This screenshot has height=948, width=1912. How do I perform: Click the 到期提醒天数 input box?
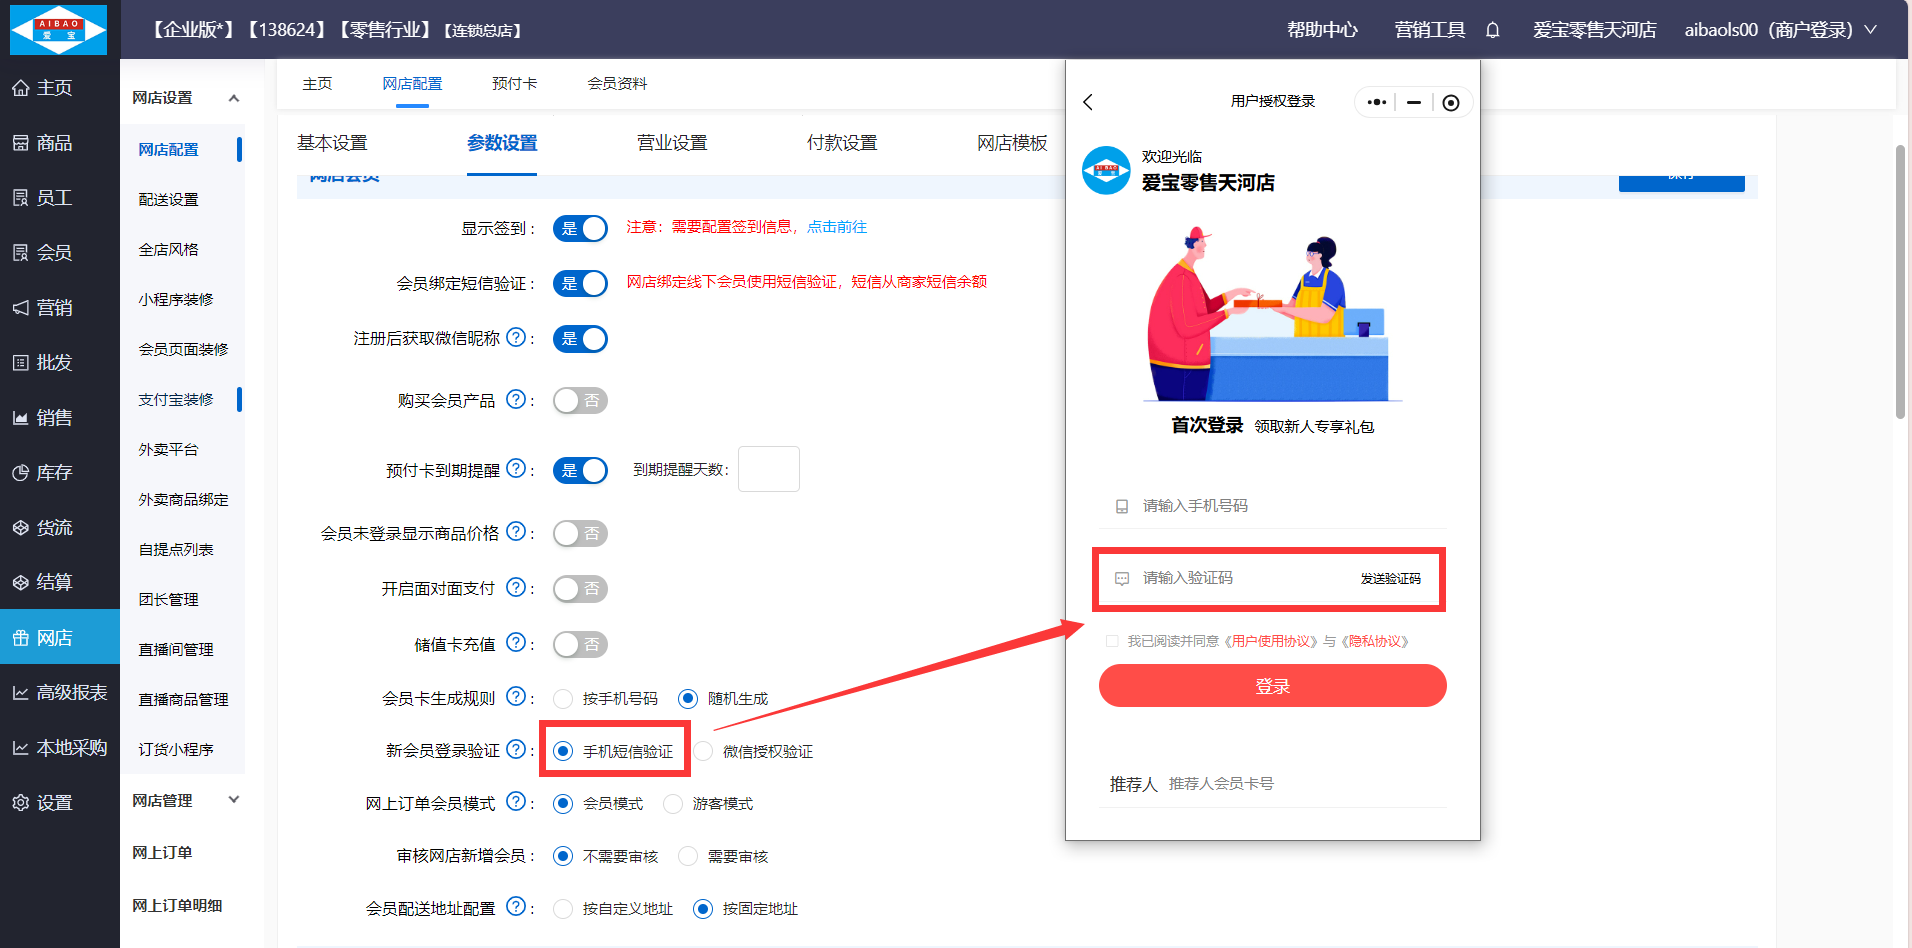[x=768, y=469]
